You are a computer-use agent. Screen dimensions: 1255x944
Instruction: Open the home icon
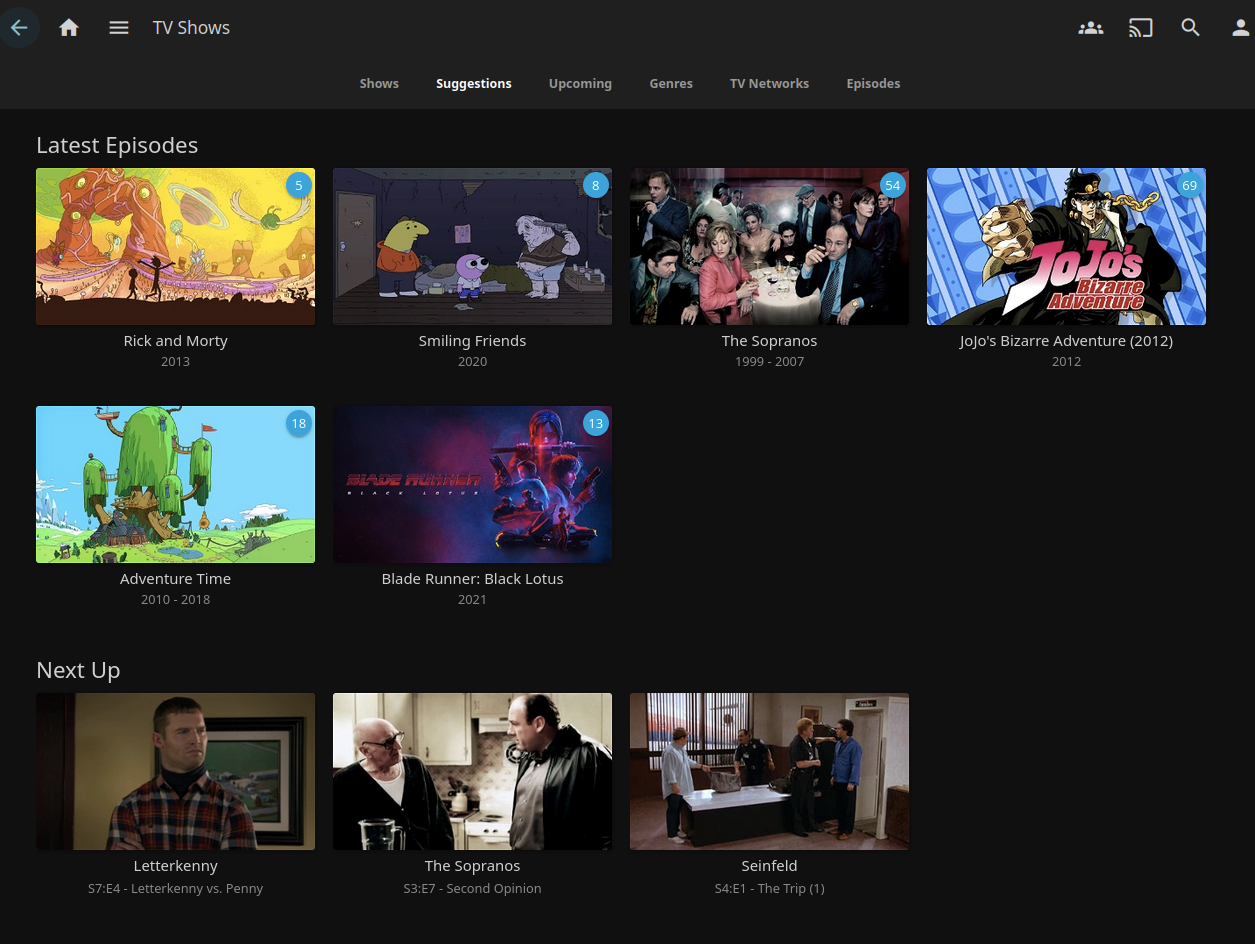pos(69,28)
